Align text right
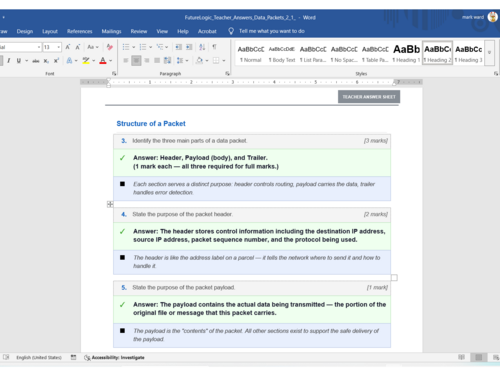 pyautogui.click(x=147, y=61)
